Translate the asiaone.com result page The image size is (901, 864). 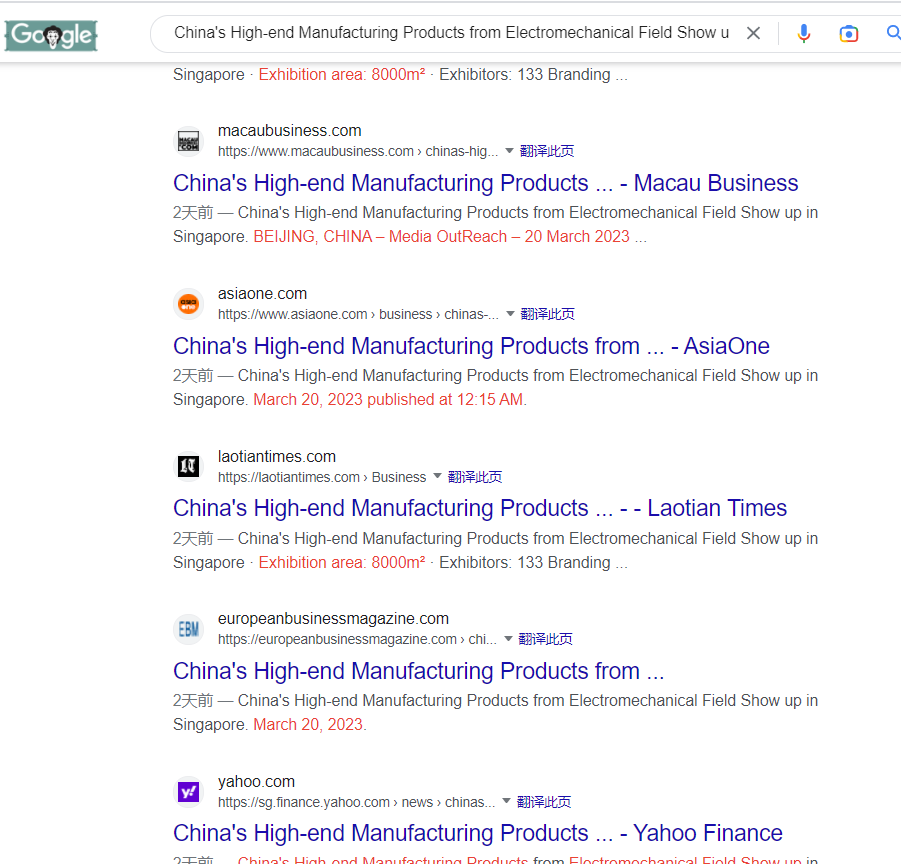[548, 314]
